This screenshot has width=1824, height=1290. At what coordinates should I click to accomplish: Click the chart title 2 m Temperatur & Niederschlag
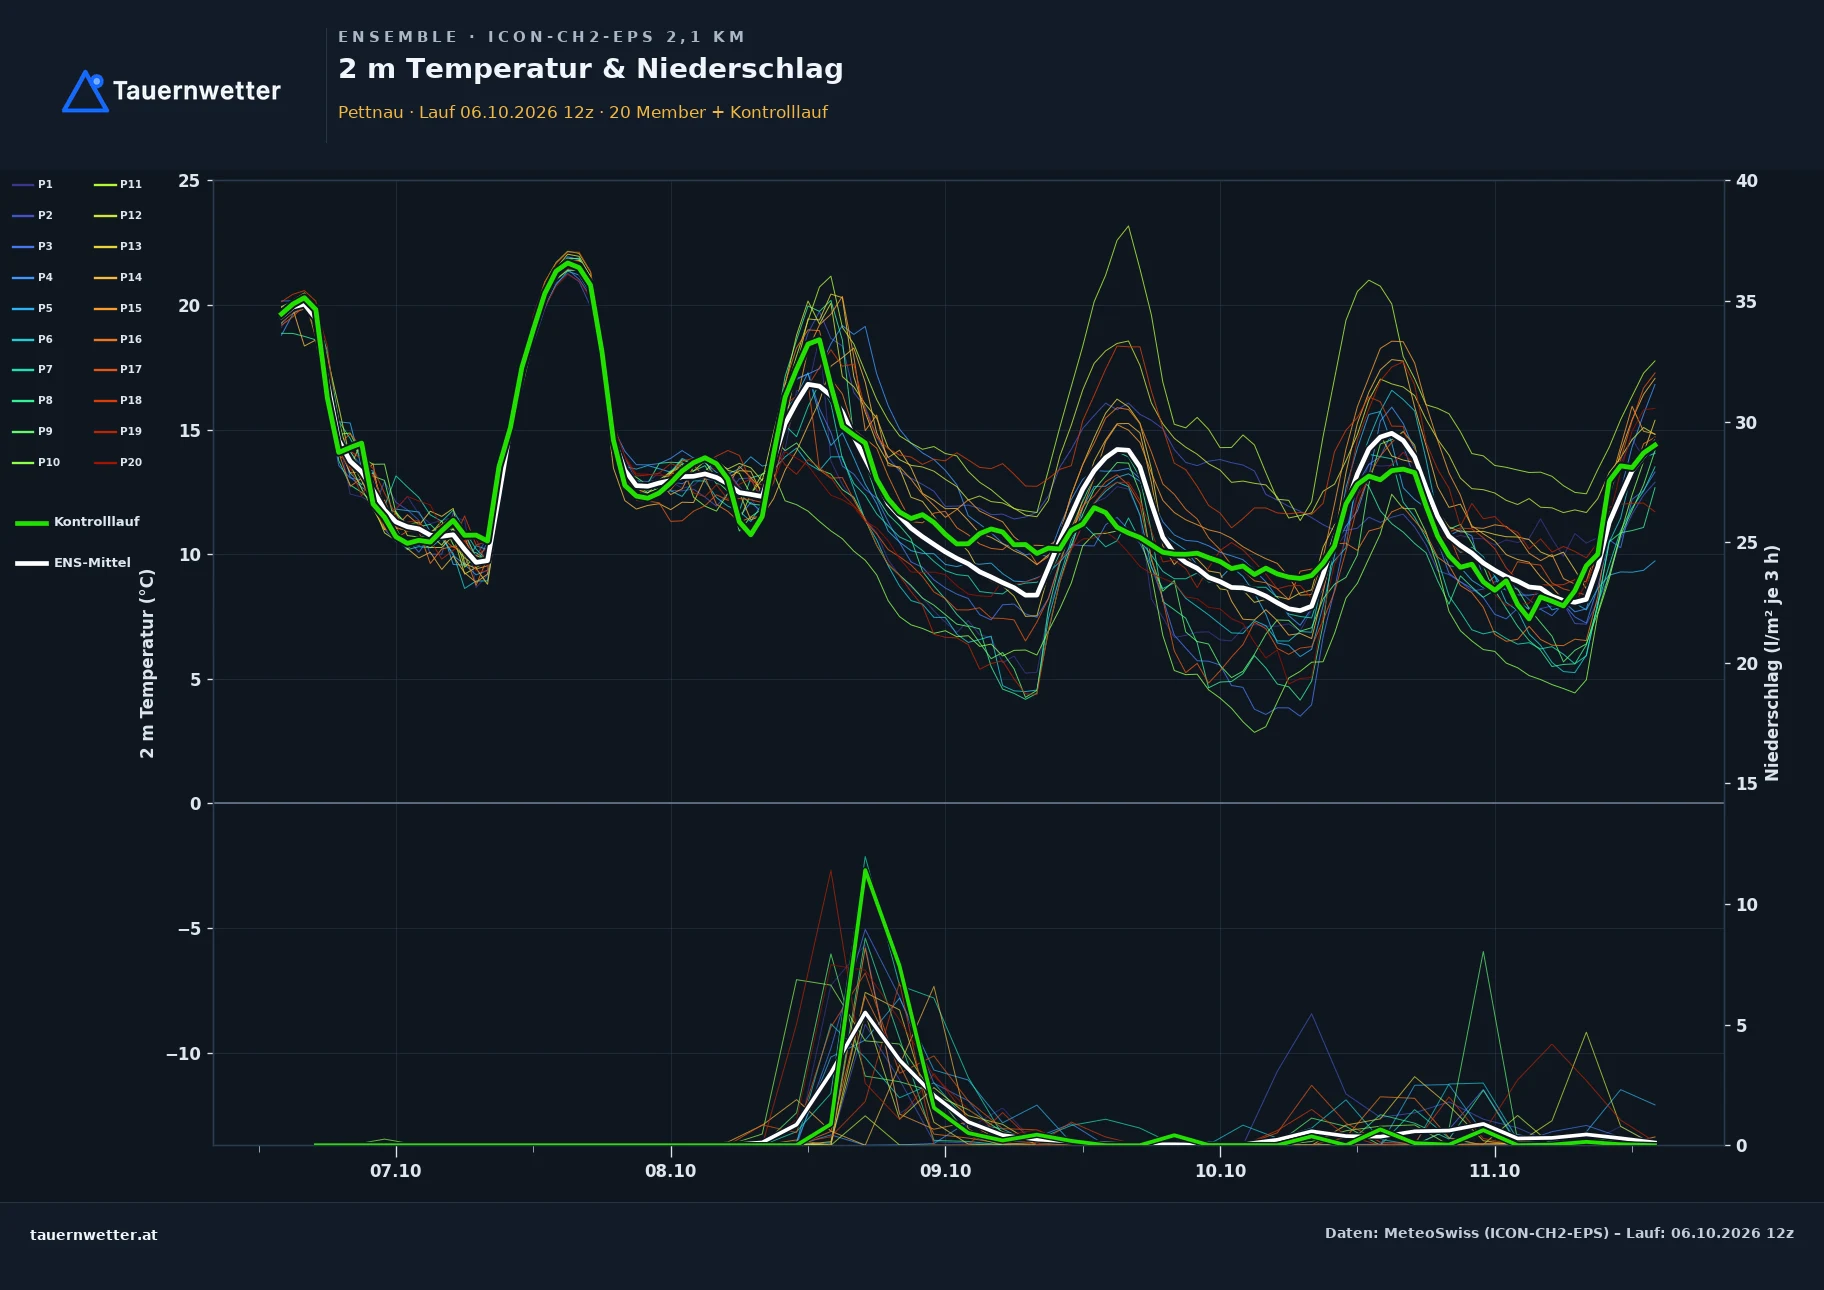click(591, 69)
